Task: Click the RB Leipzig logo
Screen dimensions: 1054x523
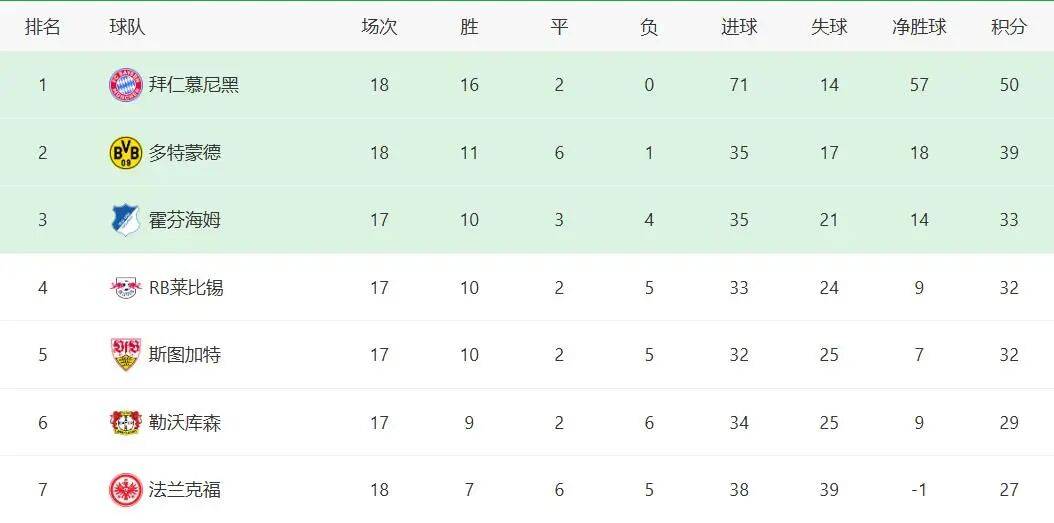Action: click(126, 288)
